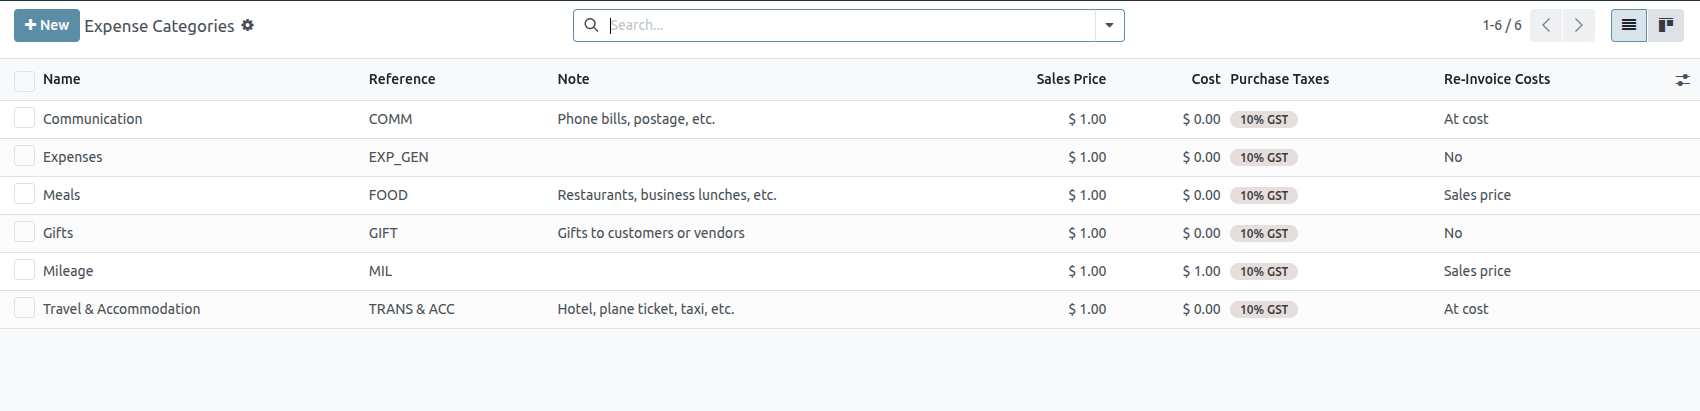
Task: Select the Meals row checkbox
Action: click(x=25, y=195)
